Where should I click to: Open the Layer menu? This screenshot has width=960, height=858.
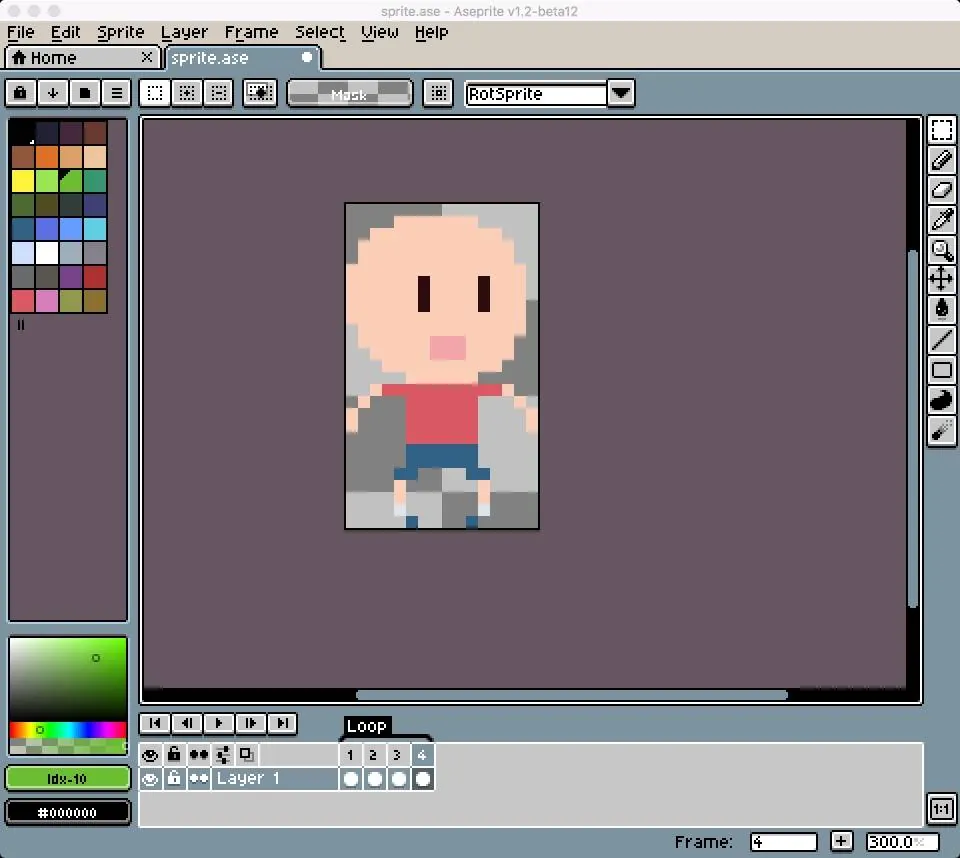point(184,32)
